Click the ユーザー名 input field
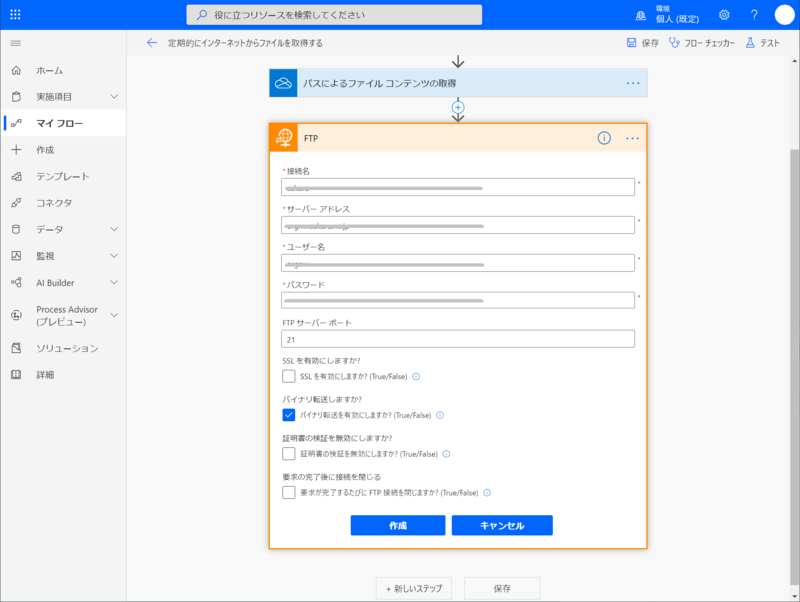The width and height of the screenshot is (800, 602). point(458,263)
